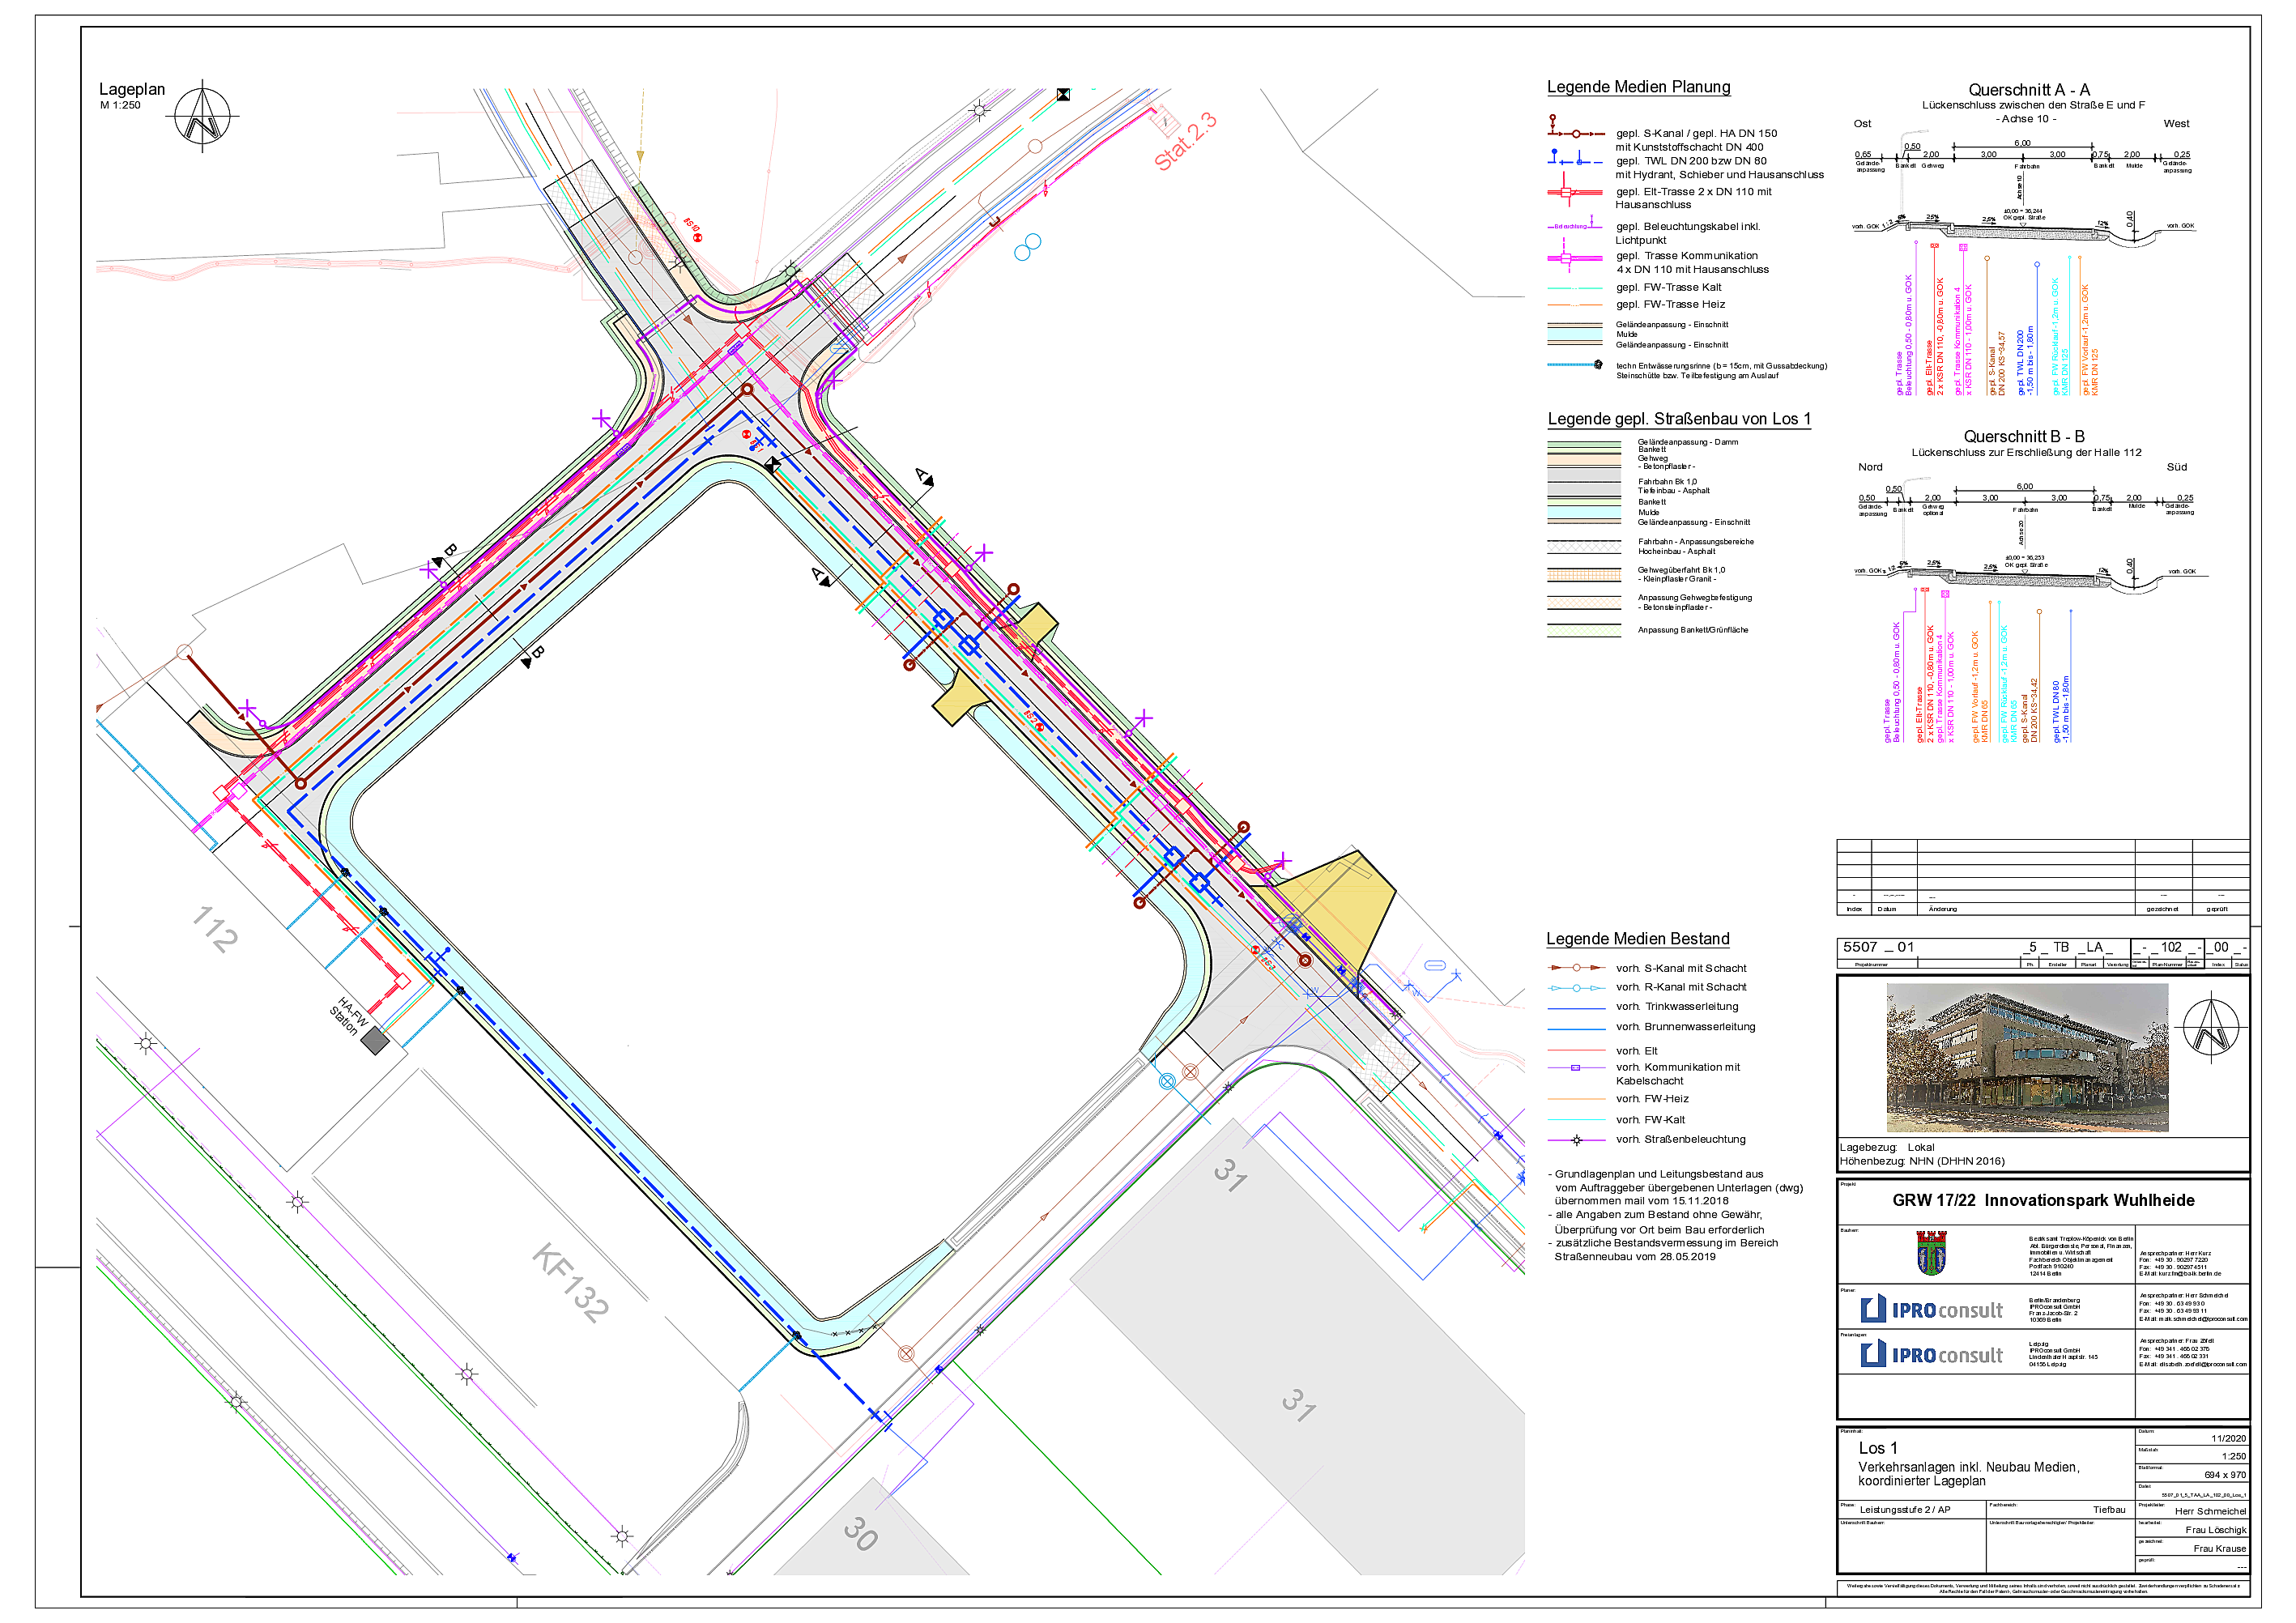The width and height of the screenshot is (2296, 1623).
Task: Click the Berlin district coat of arms
Action: [1931, 1253]
